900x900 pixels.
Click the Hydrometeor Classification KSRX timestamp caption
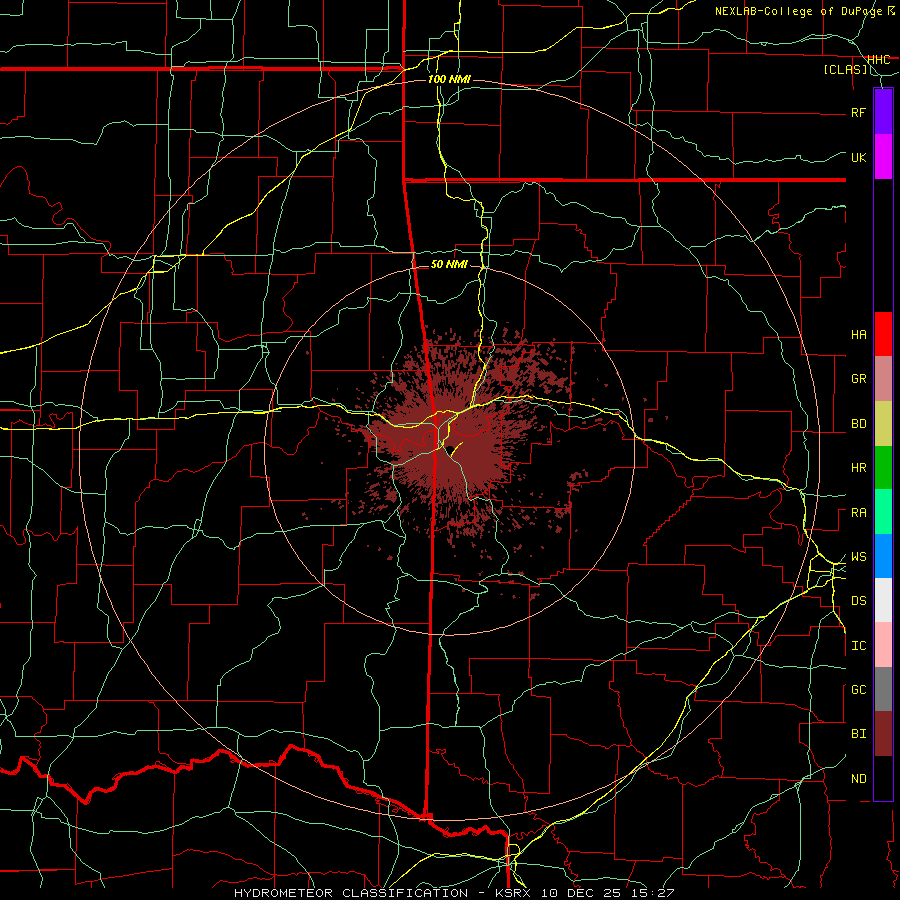454,893
